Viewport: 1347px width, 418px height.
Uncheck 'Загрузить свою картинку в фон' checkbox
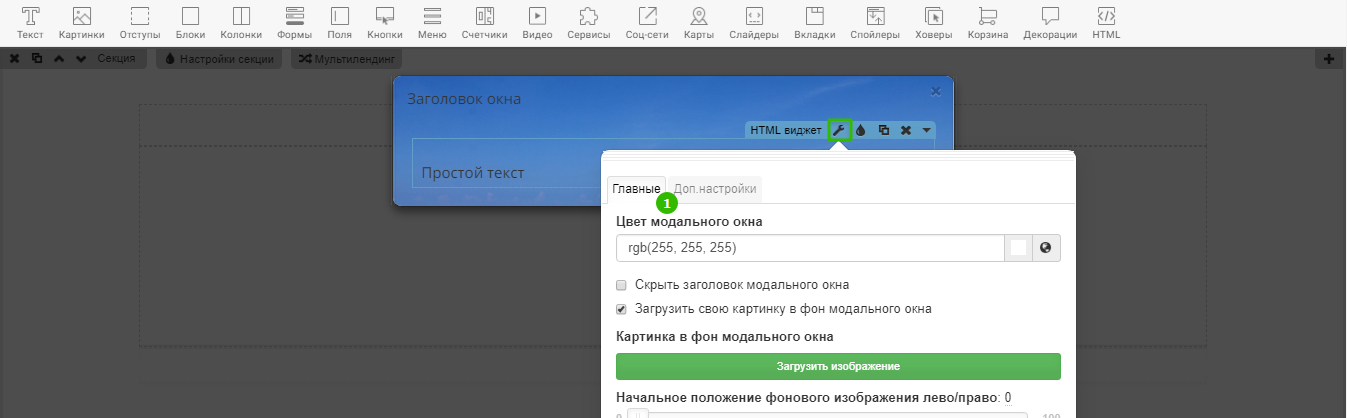pyautogui.click(x=621, y=309)
